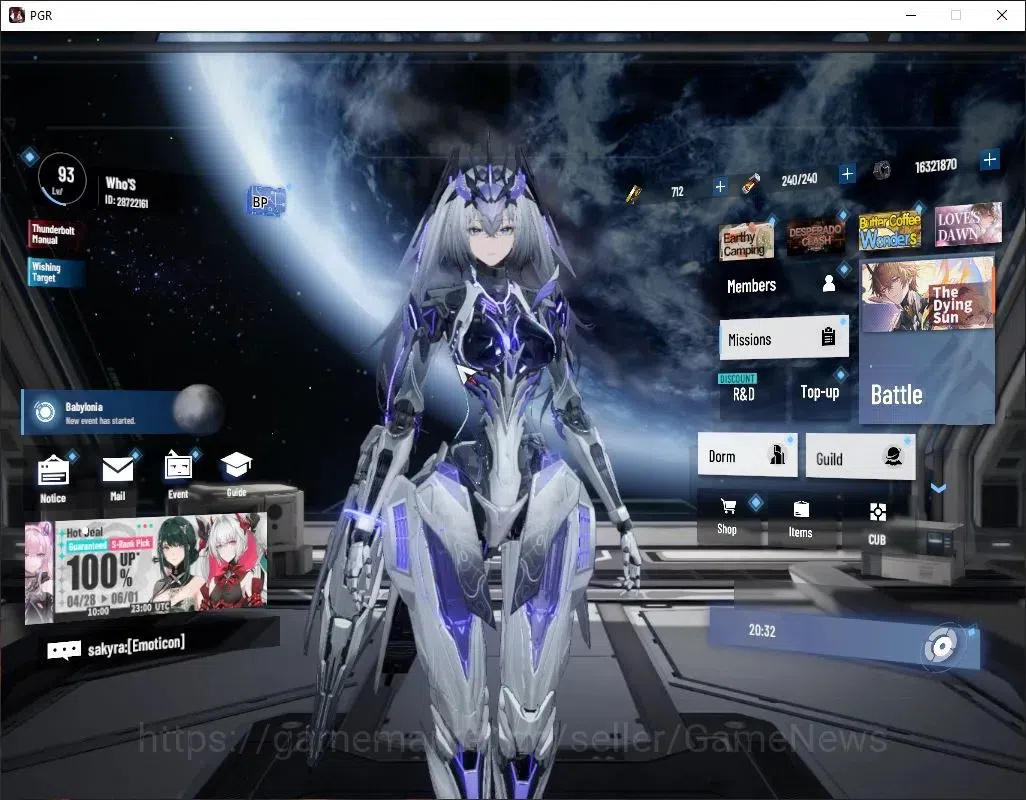Close the PGR window
The image size is (1026, 800).
[1001, 15]
